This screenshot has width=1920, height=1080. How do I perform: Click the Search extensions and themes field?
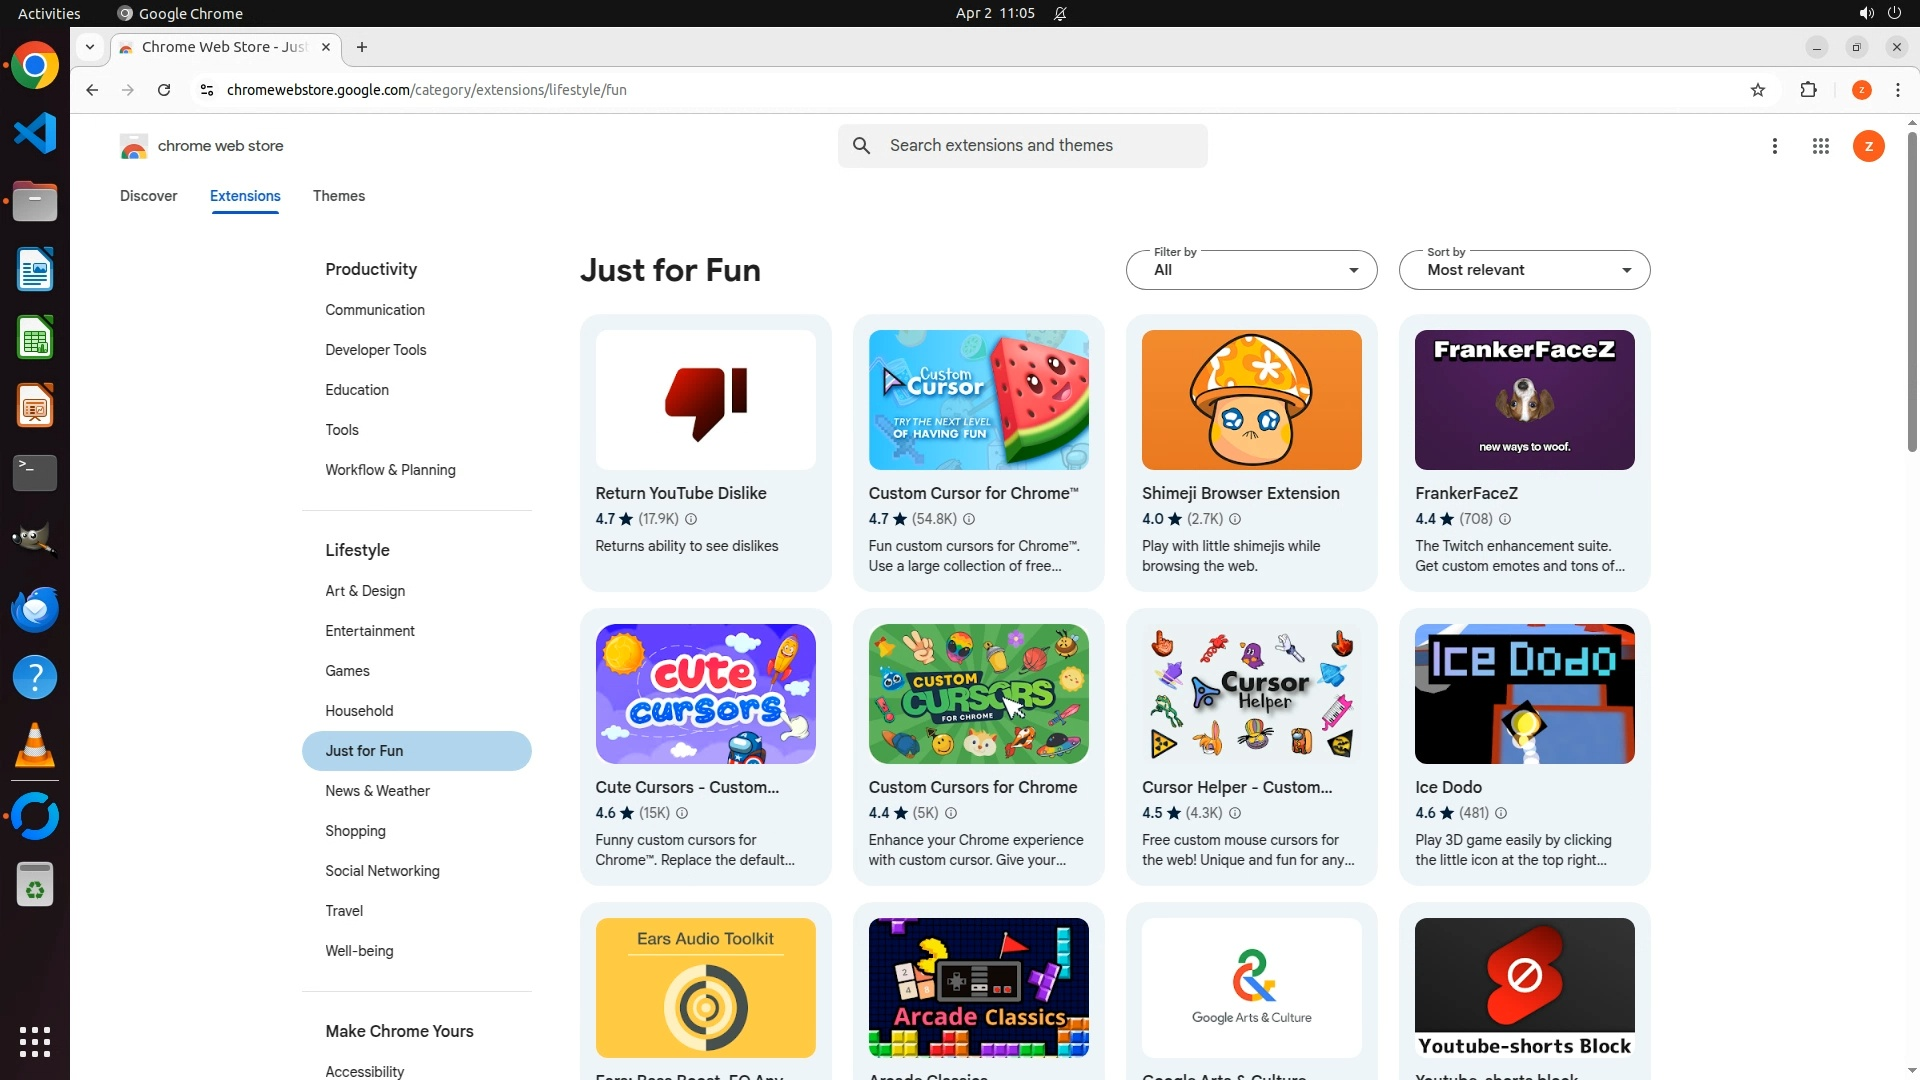[1040, 146]
